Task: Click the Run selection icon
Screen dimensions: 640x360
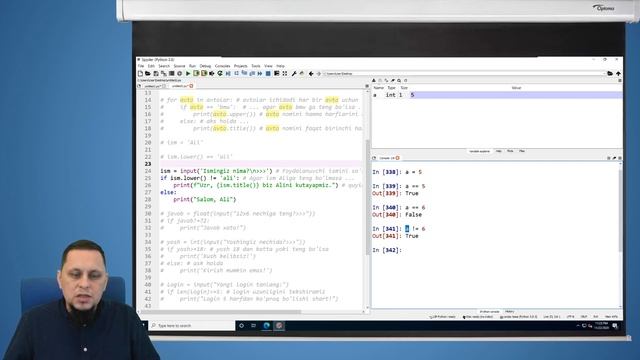Action: [x=211, y=73]
